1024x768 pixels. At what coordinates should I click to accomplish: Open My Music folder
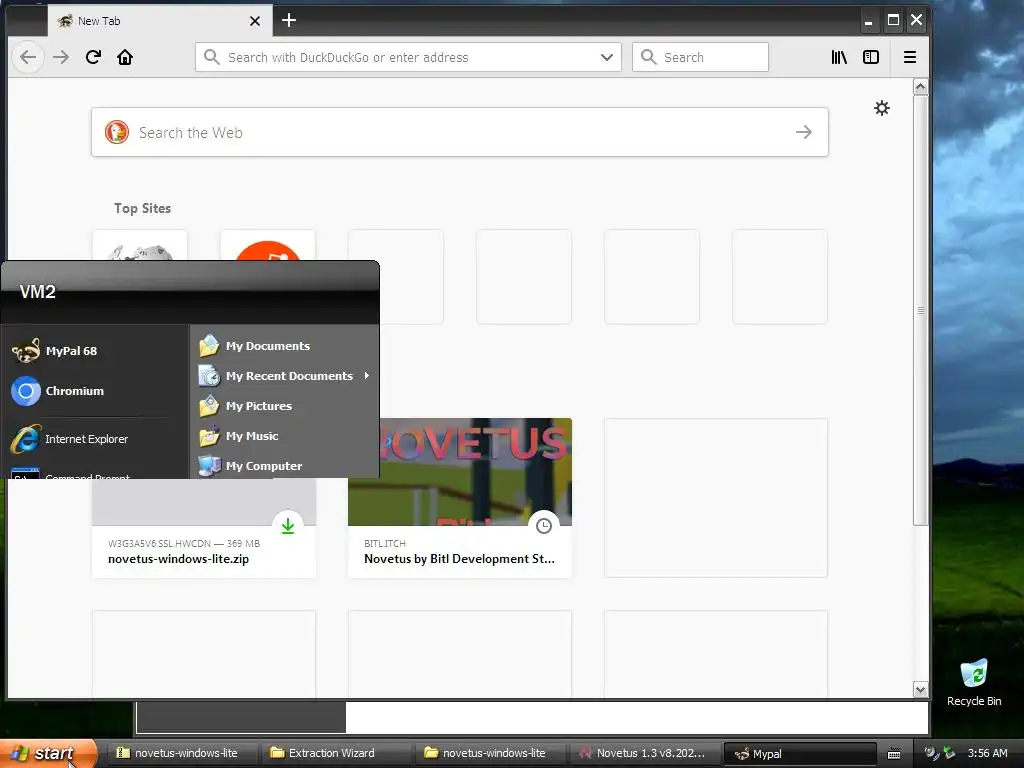tap(284, 436)
